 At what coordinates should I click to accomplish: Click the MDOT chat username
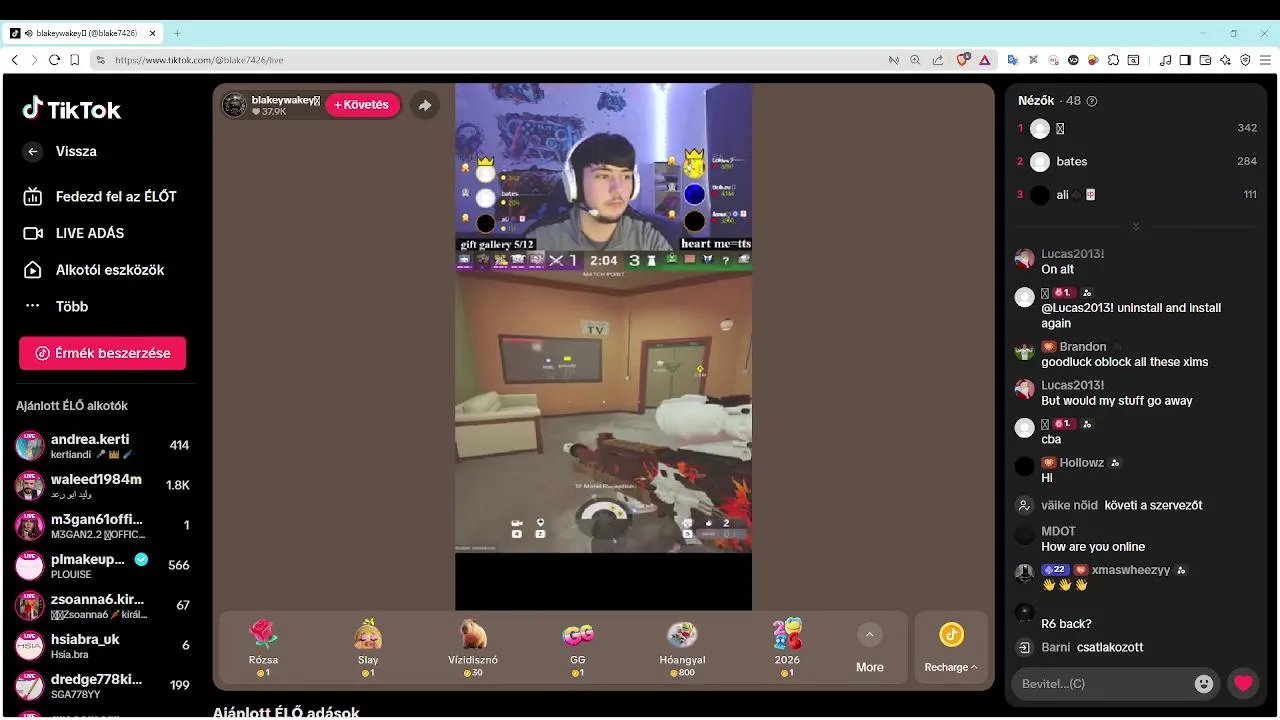coord(1059,531)
